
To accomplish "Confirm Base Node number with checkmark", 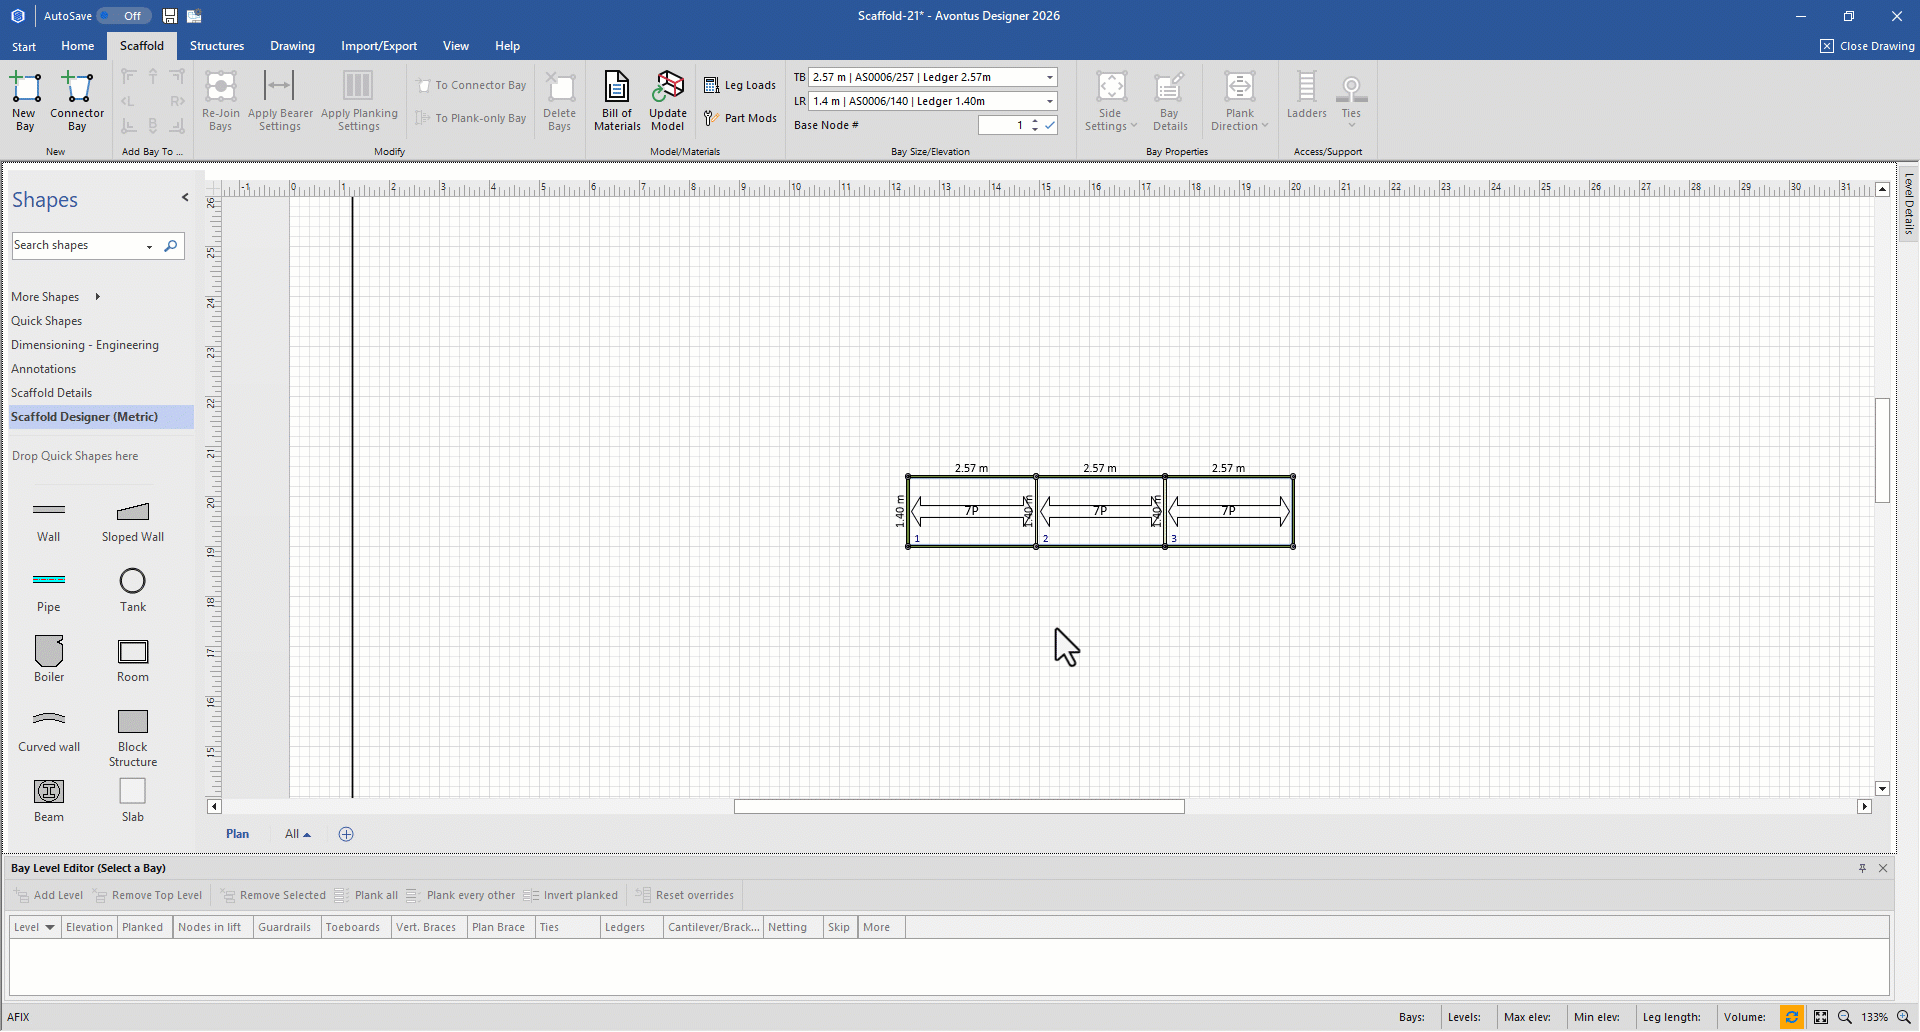I will 1050,126.
